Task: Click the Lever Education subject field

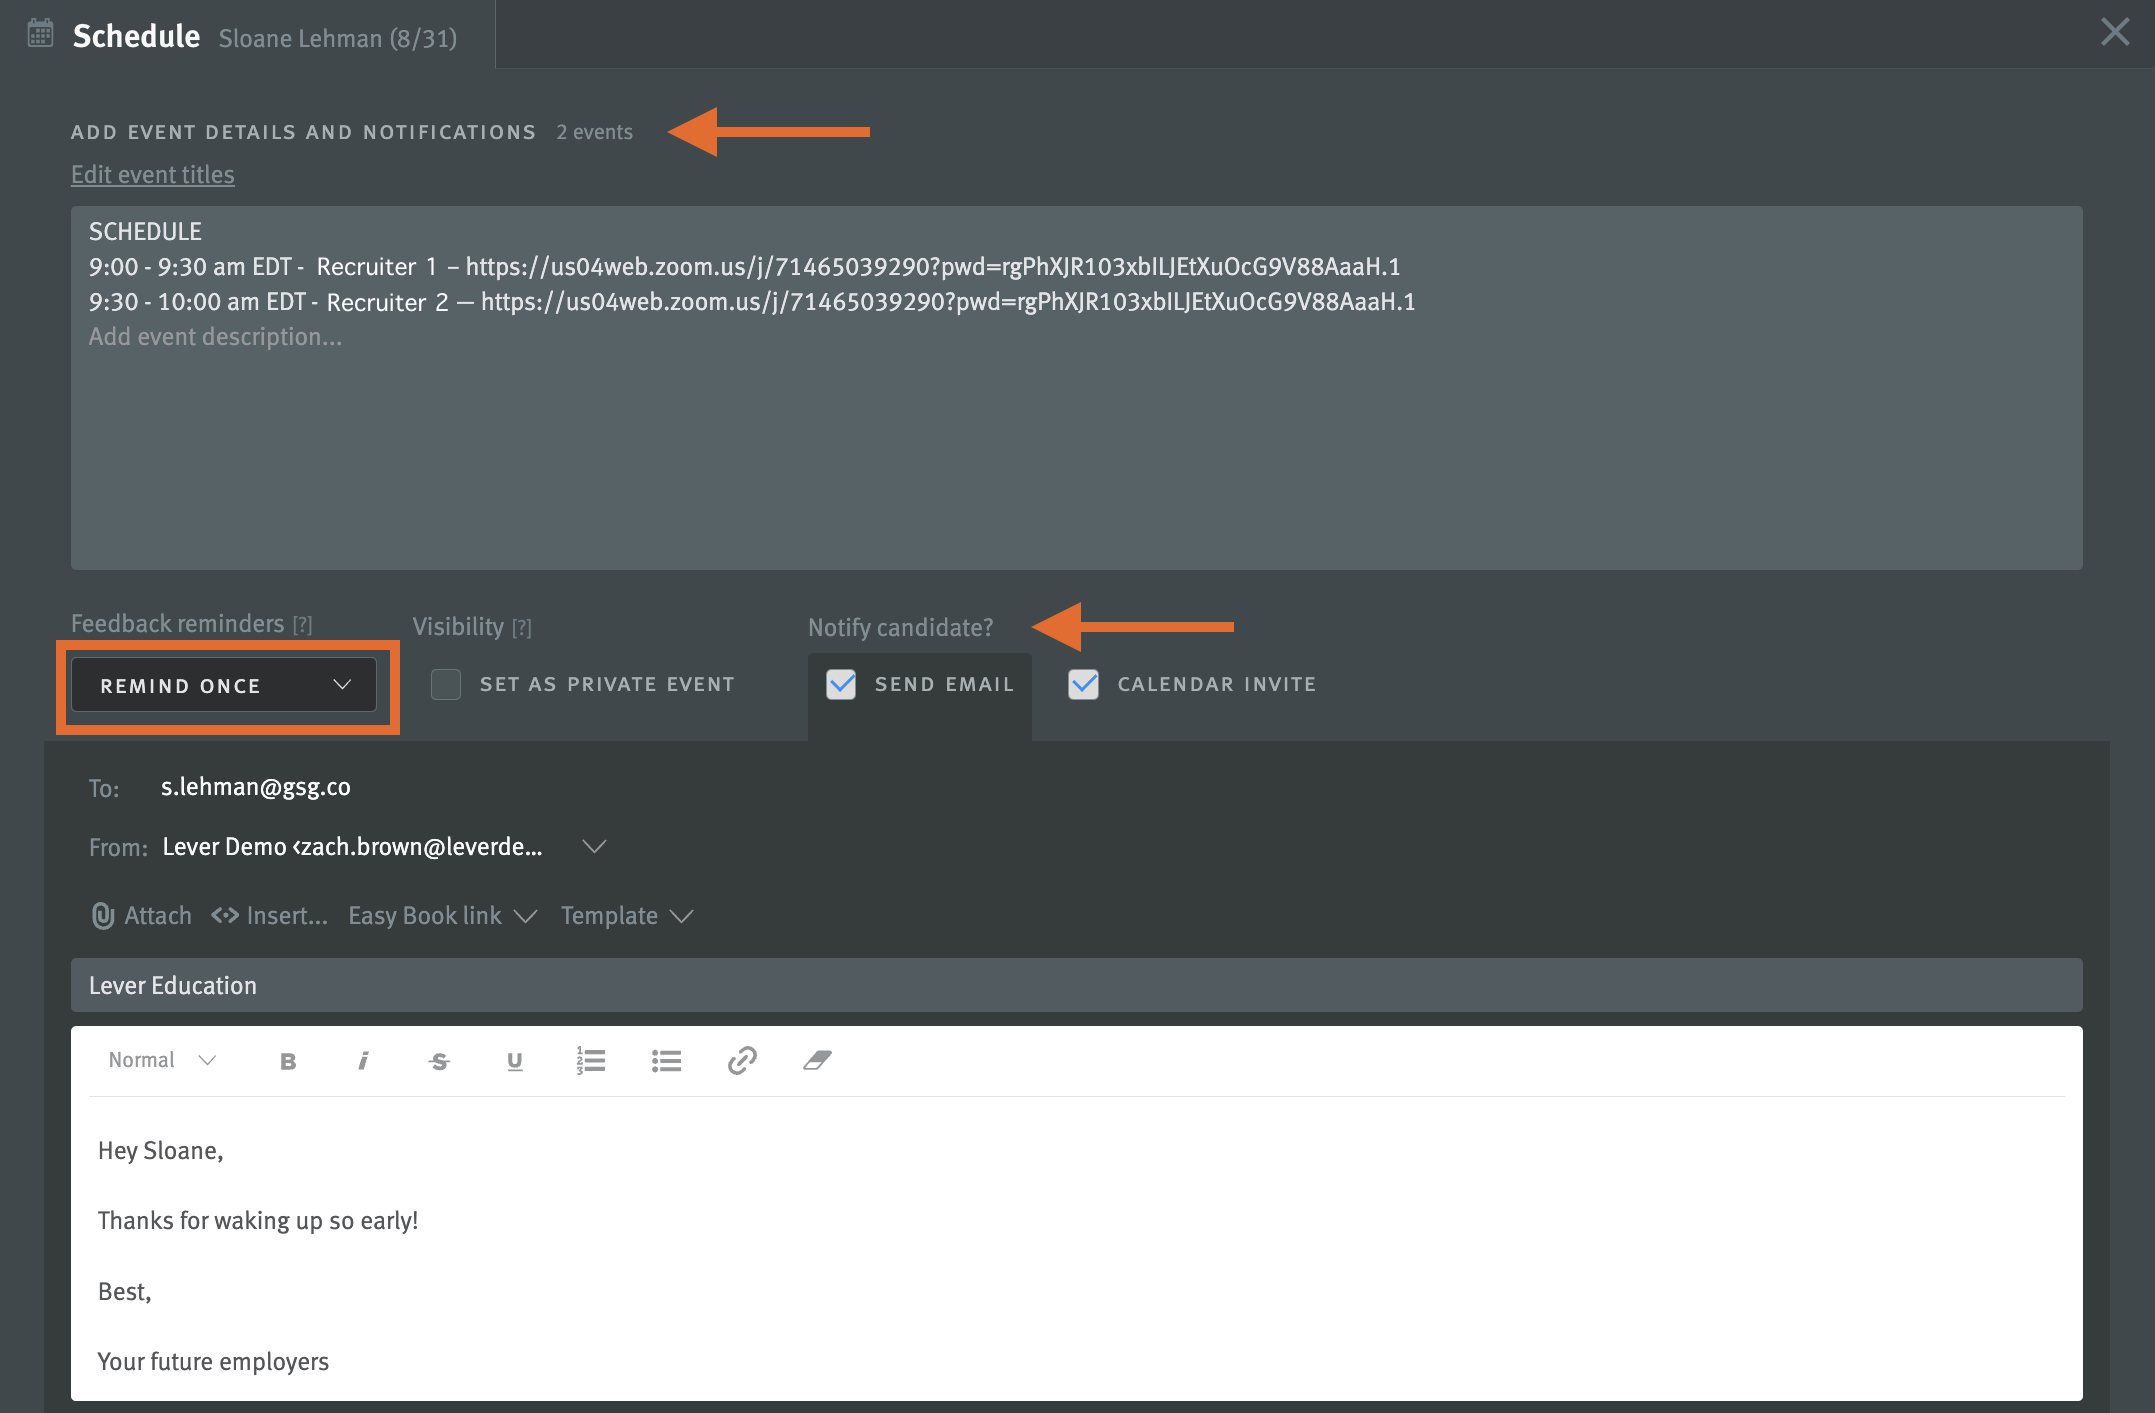Action: (1076, 985)
